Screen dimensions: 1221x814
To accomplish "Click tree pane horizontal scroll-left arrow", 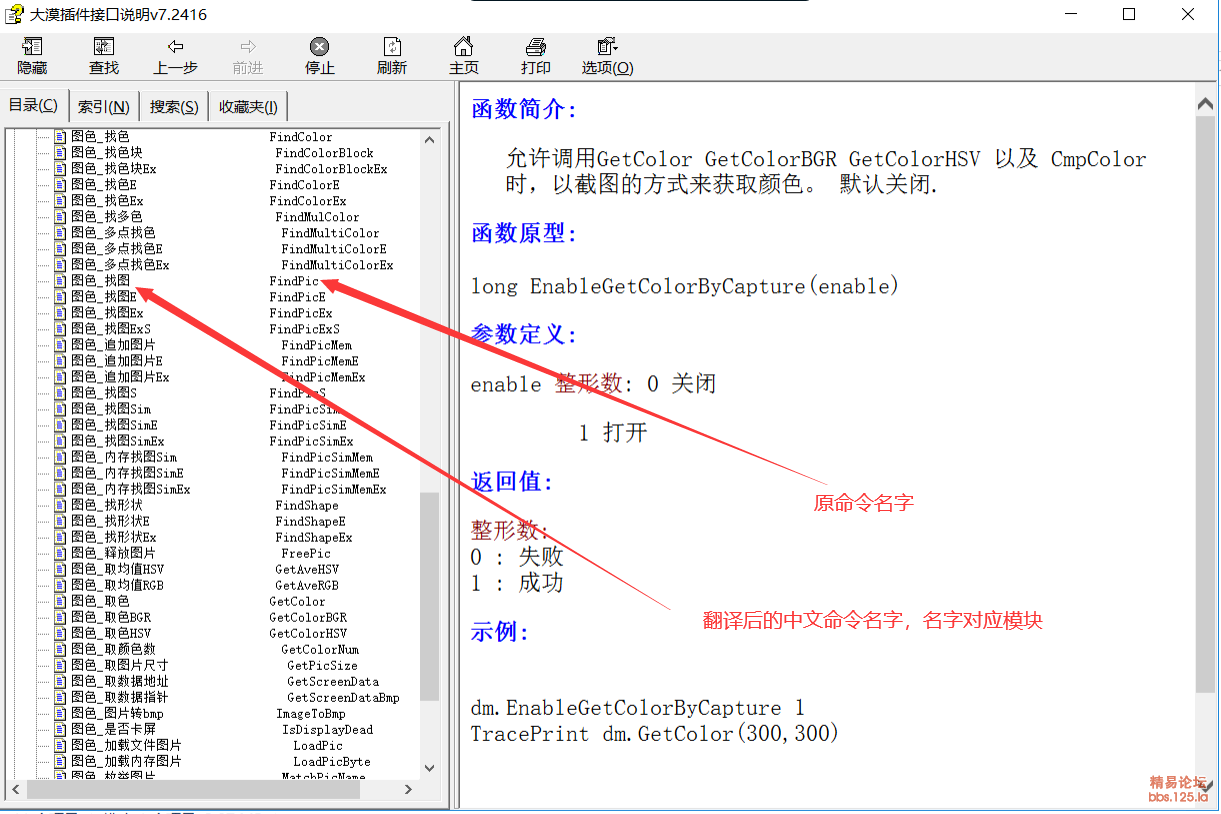I will click(13, 789).
